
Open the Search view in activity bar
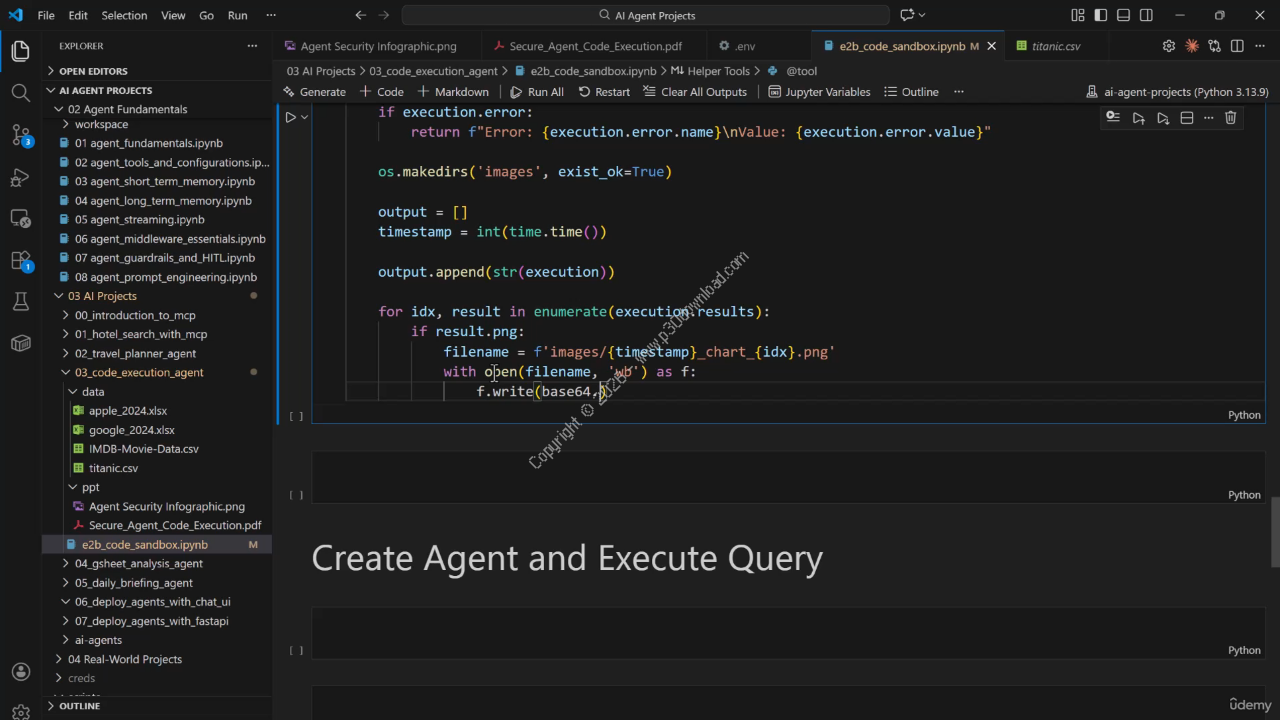20,93
